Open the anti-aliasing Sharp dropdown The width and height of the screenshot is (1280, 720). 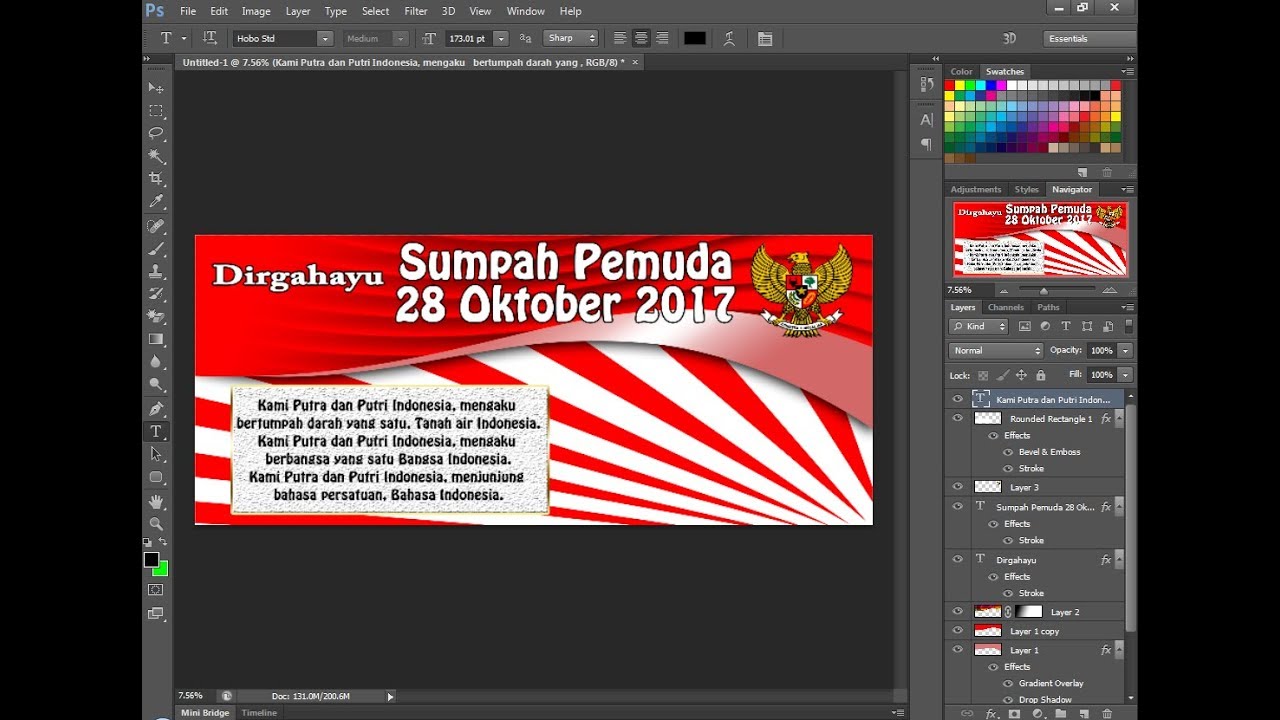pos(571,38)
